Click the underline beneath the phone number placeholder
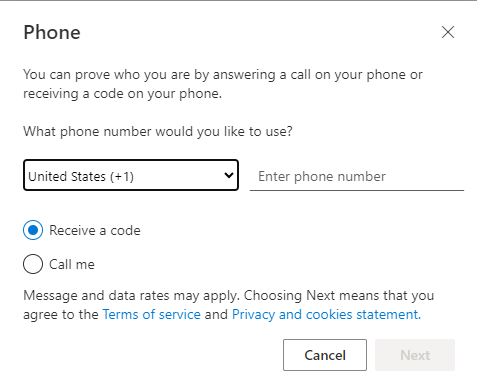This screenshot has width=477, height=385. tap(357, 190)
